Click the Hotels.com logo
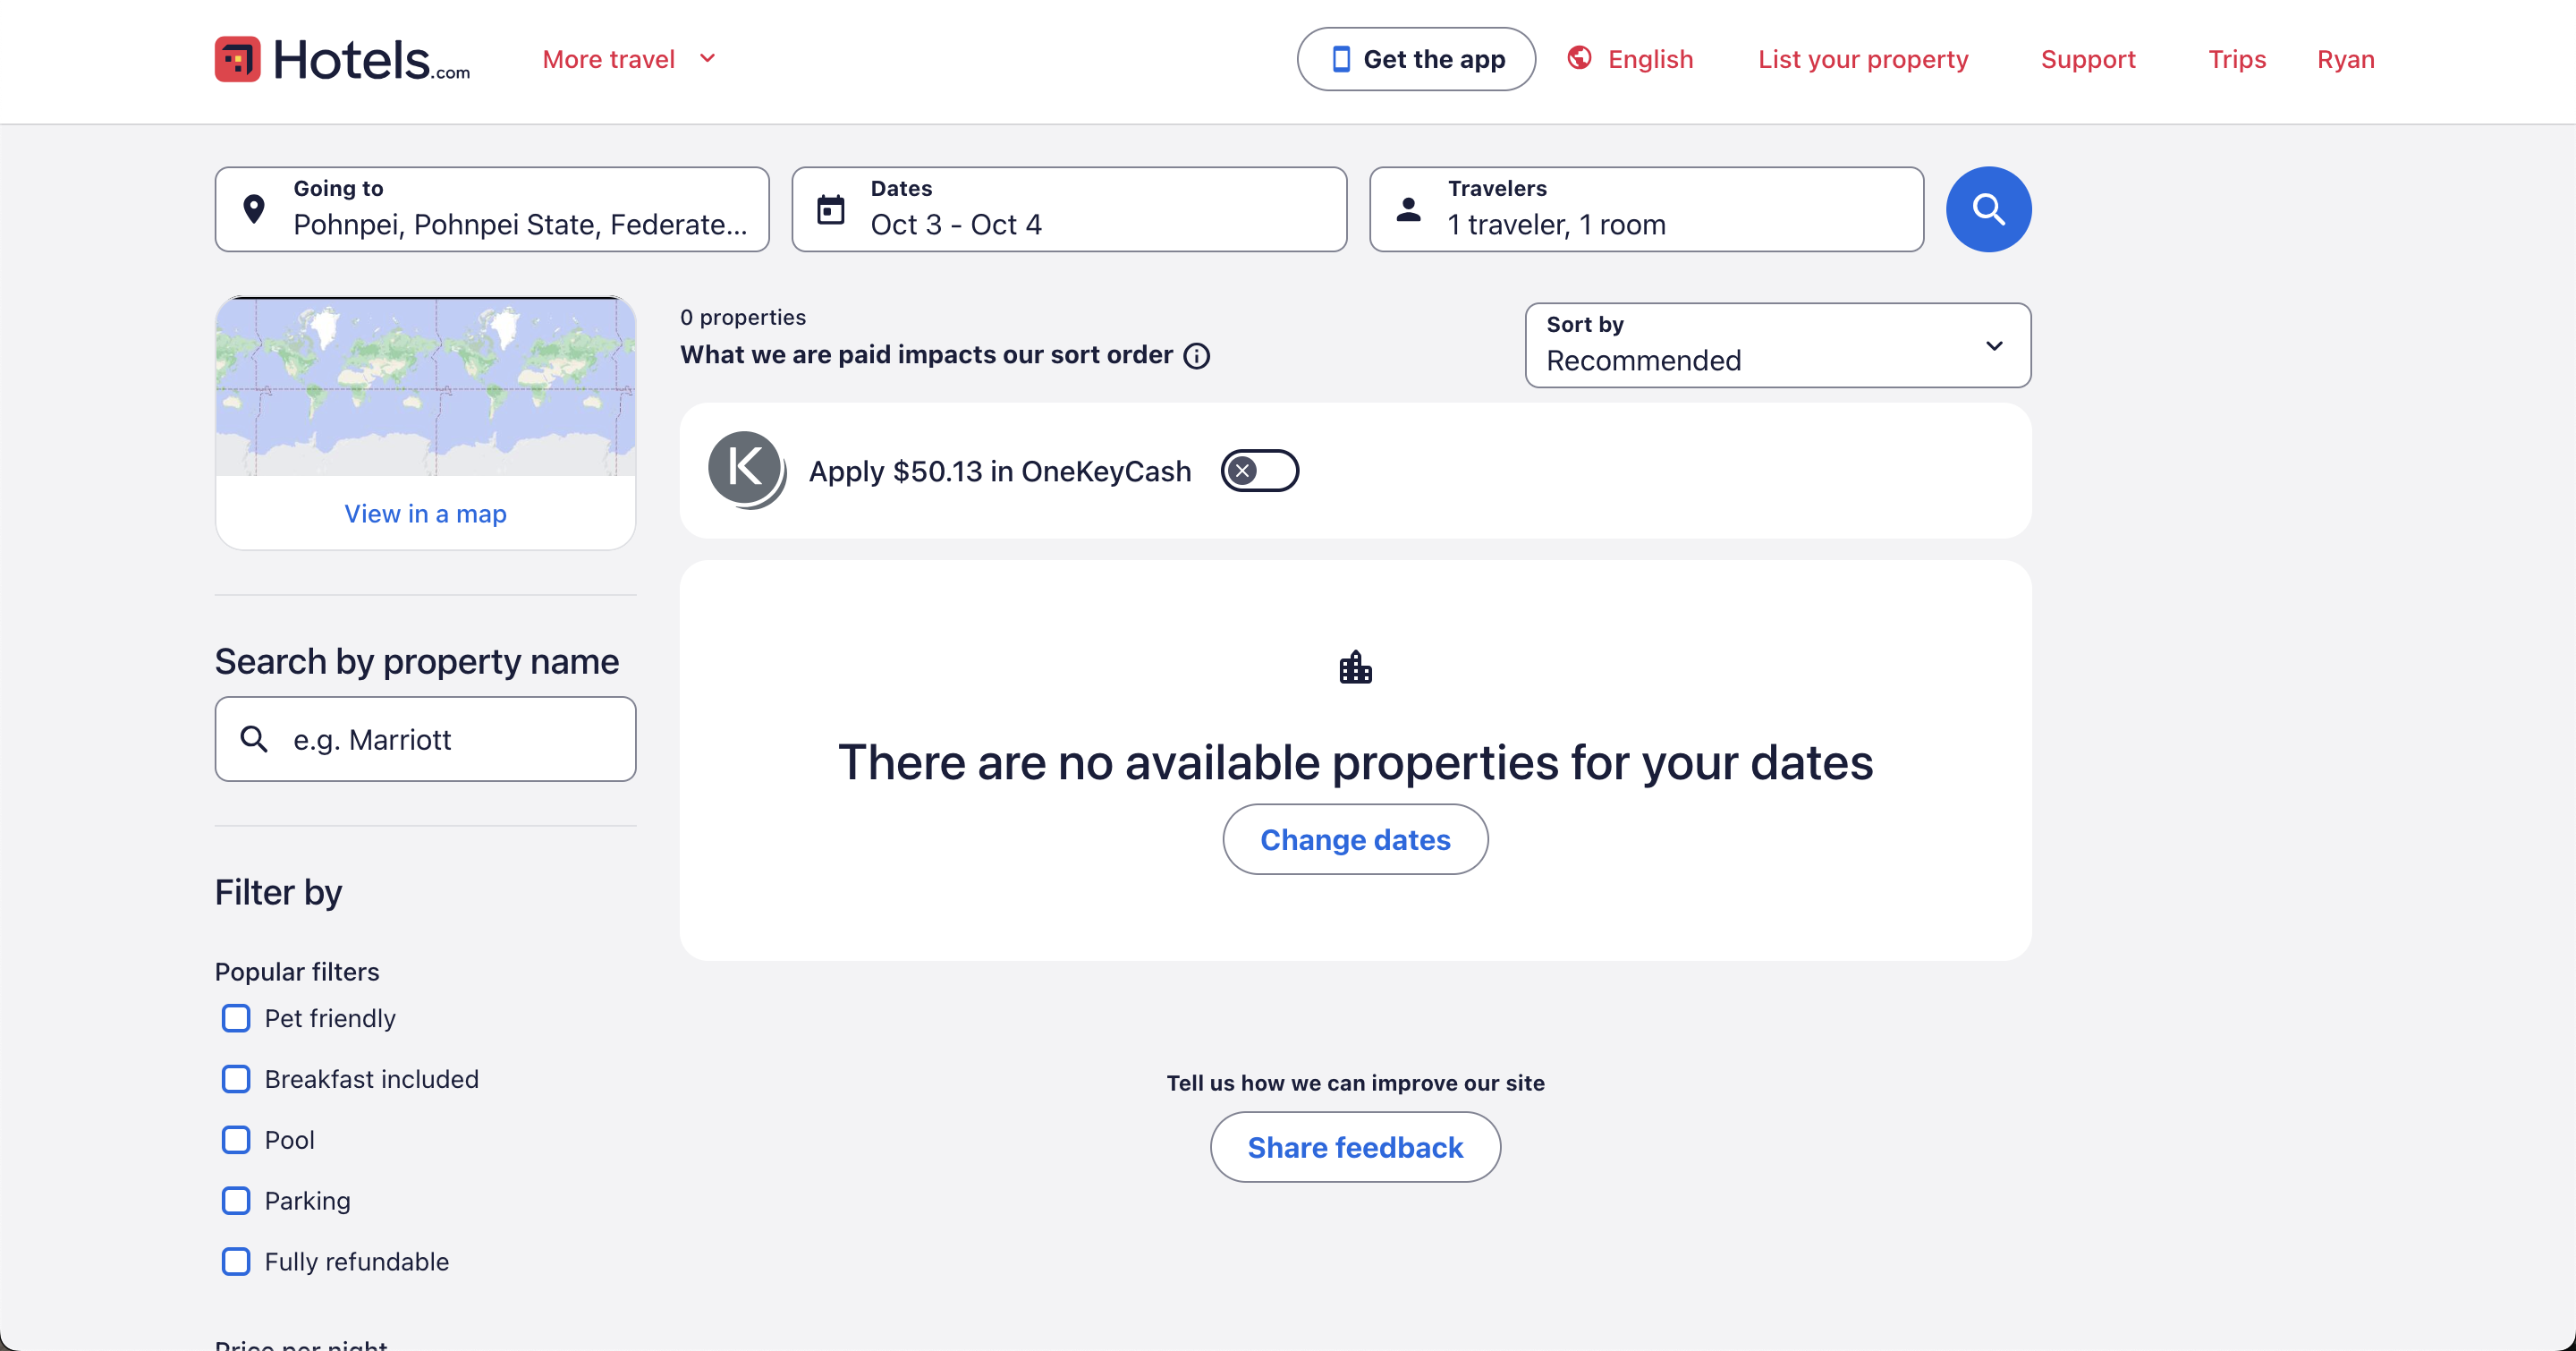2576x1351 pixels. click(x=342, y=59)
